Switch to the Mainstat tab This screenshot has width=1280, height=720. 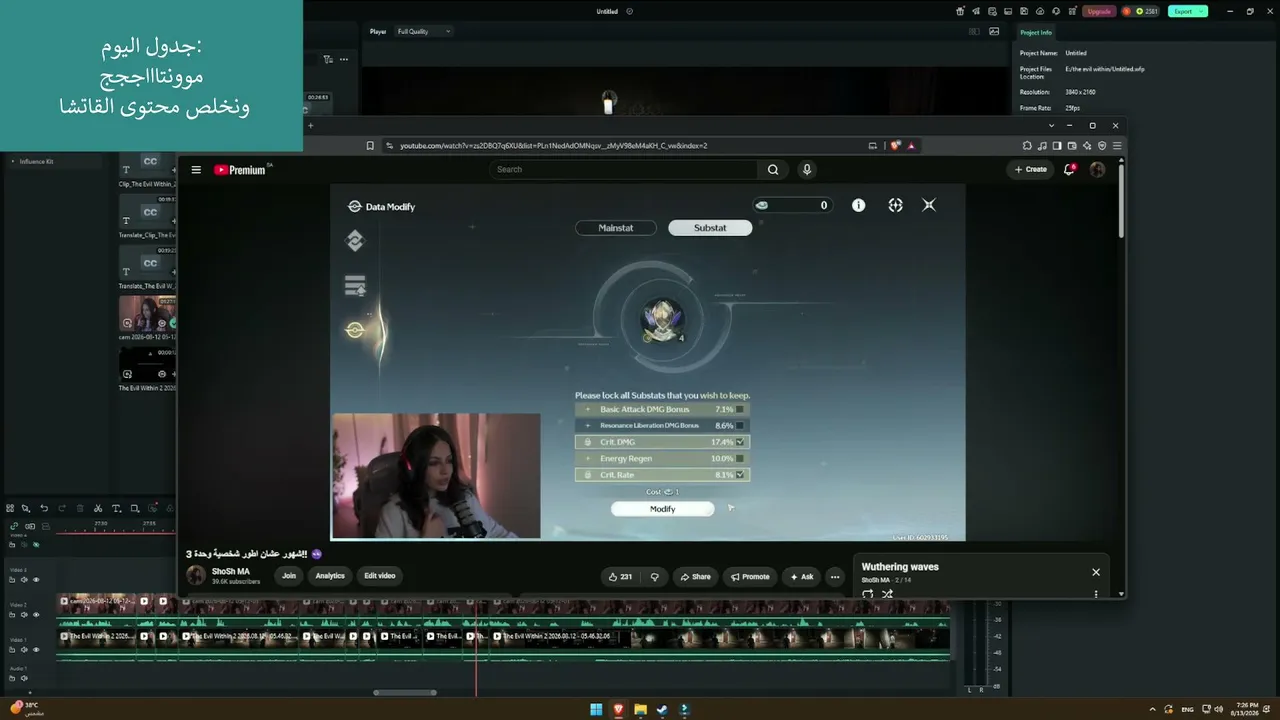616,228
